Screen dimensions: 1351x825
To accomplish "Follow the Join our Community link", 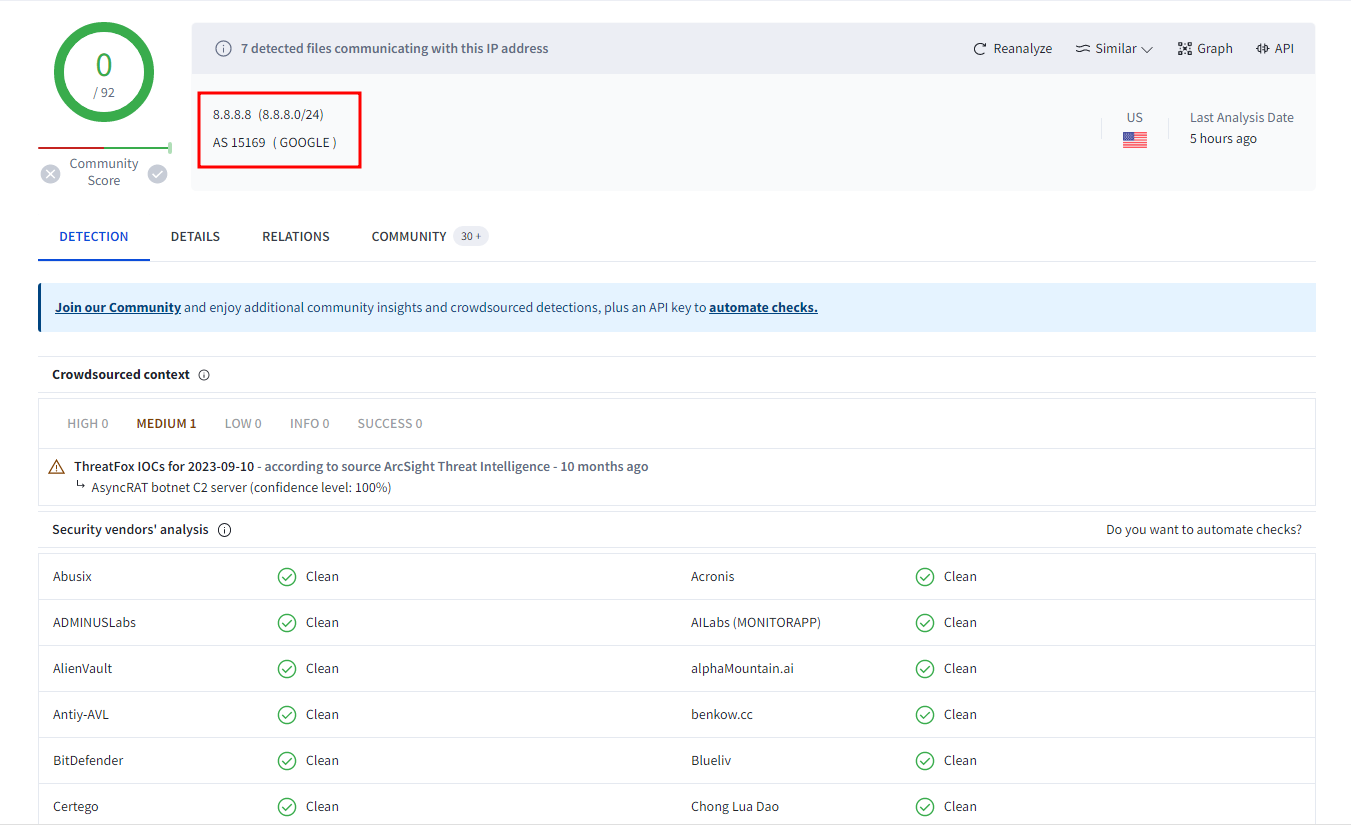I will [x=118, y=307].
